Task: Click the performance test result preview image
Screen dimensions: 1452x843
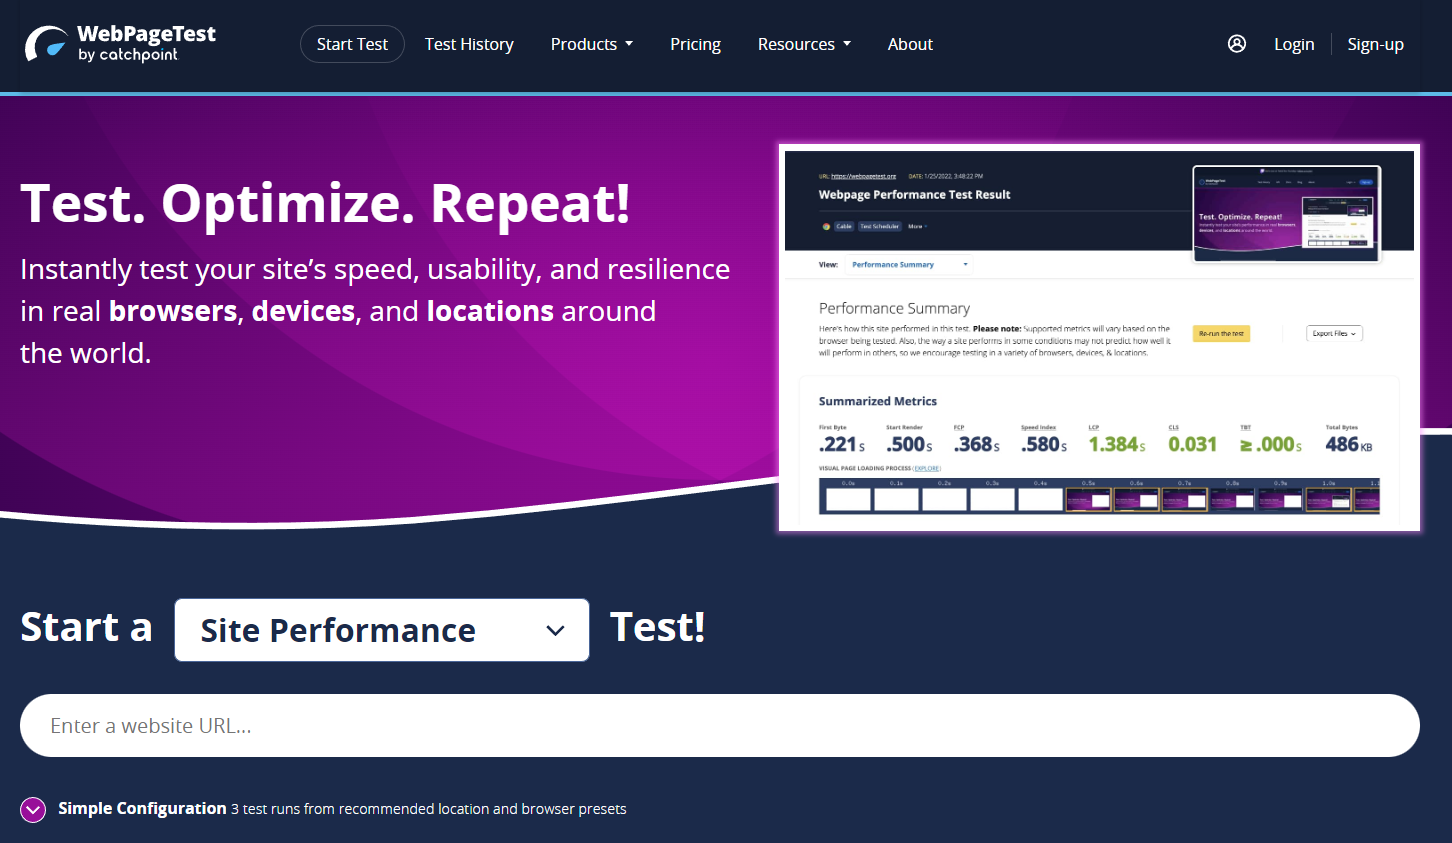Action: (x=1100, y=338)
